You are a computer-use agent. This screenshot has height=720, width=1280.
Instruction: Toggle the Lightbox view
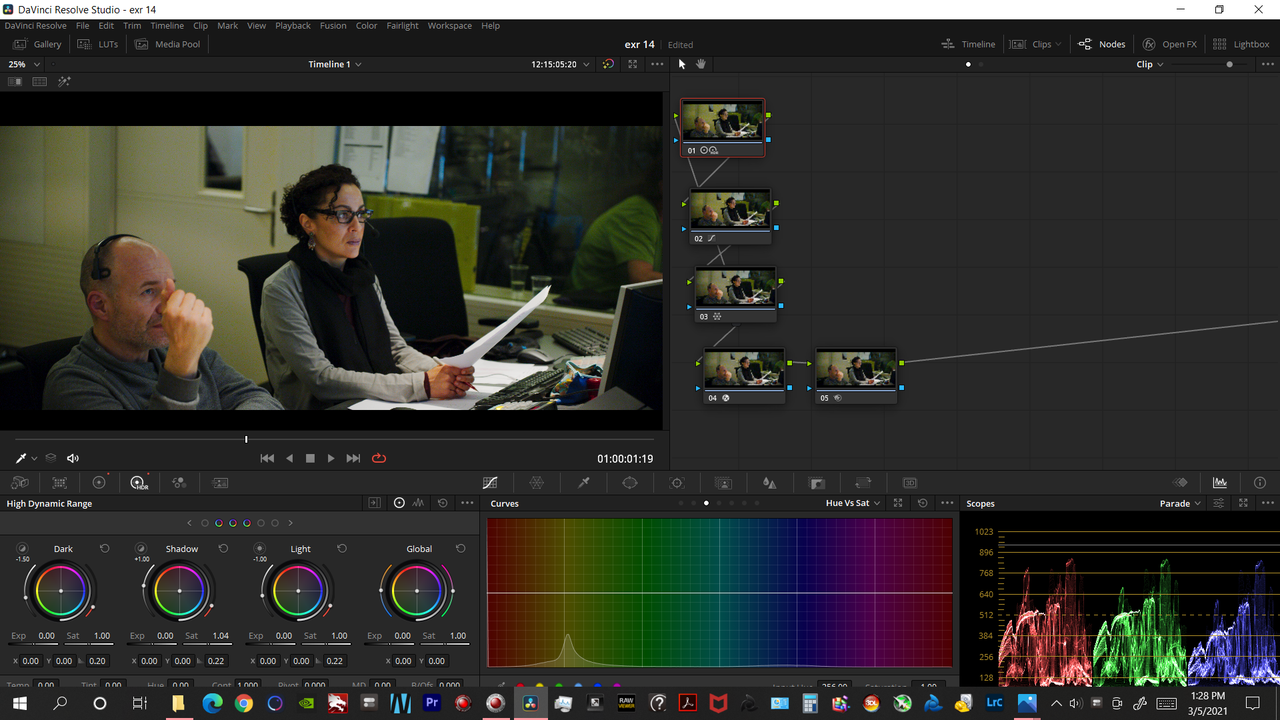coord(1241,44)
